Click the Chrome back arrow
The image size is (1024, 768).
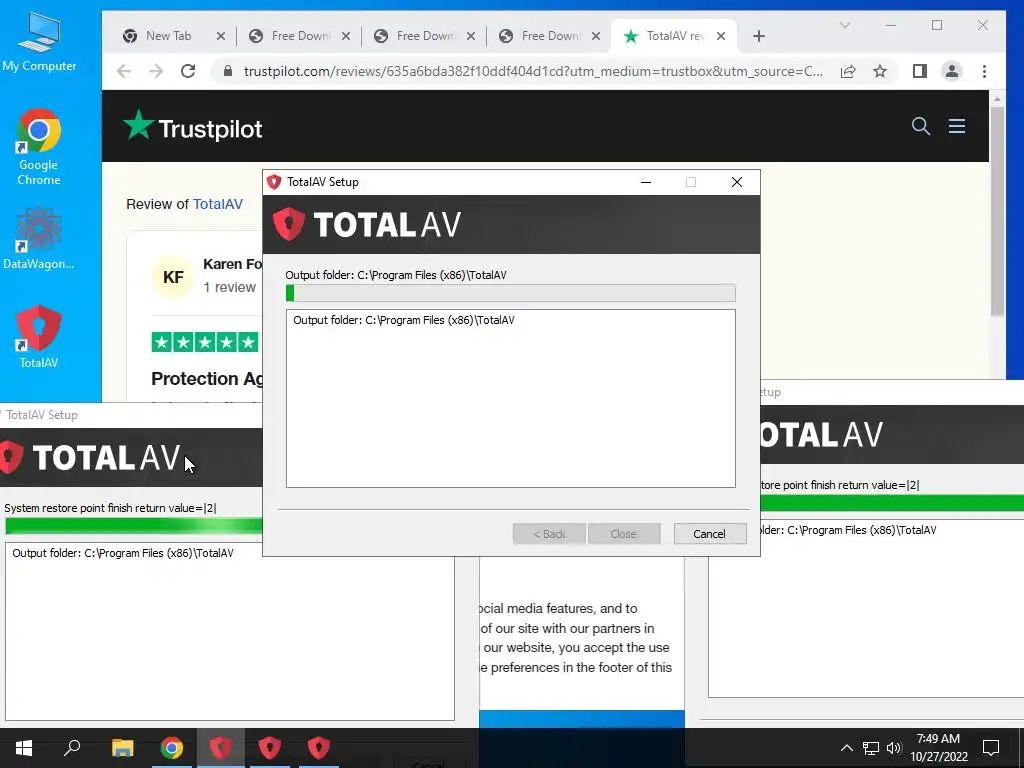(123, 71)
